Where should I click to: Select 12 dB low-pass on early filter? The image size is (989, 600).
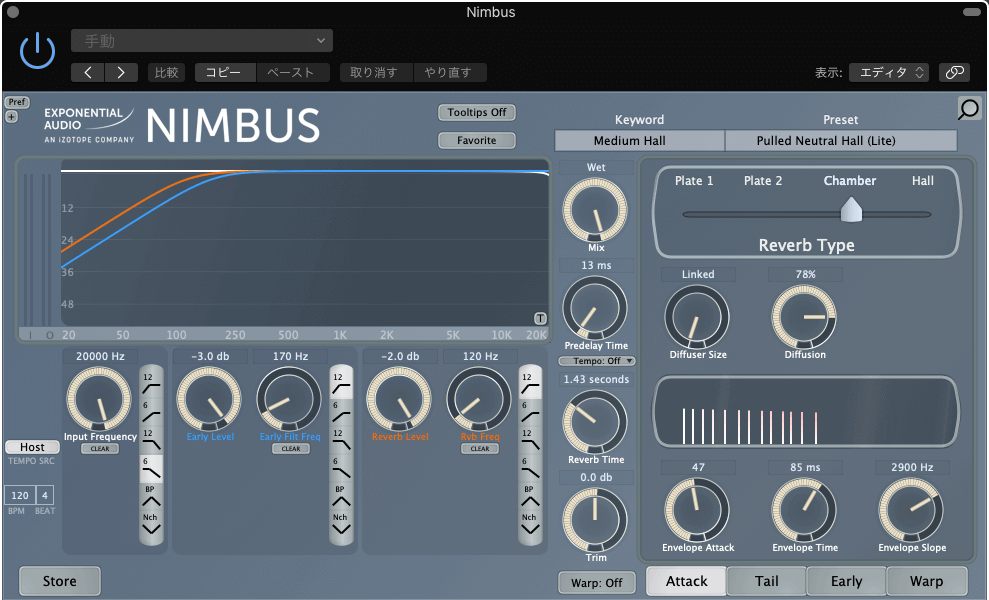click(x=341, y=439)
